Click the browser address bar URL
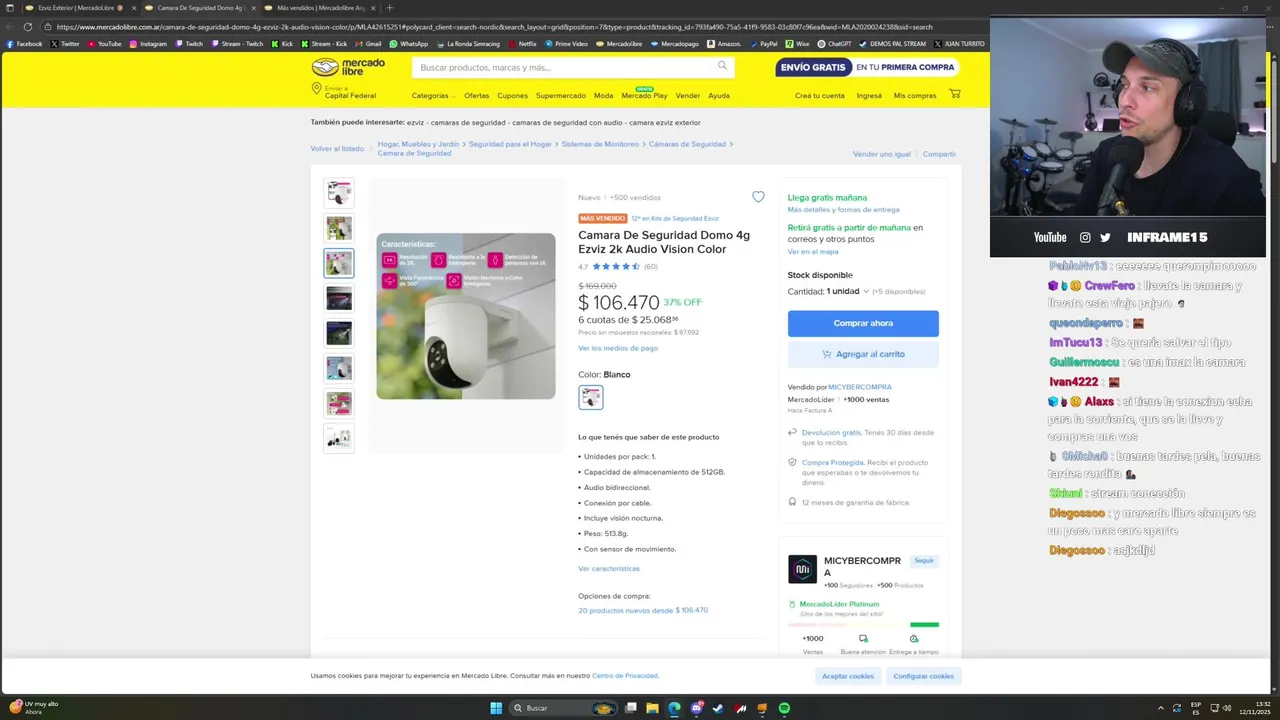Image resolution: width=1280 pixels, height=720 pixels. pyautogui.click(x=494, y=27)
